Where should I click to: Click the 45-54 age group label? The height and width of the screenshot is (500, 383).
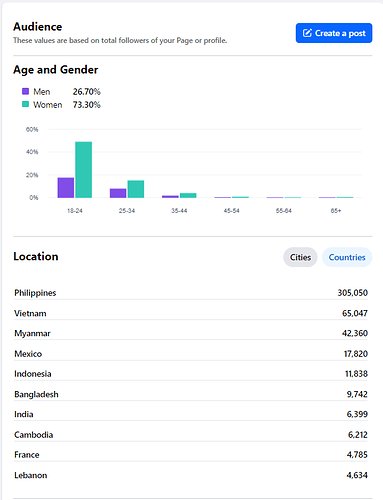coord(231,211)
